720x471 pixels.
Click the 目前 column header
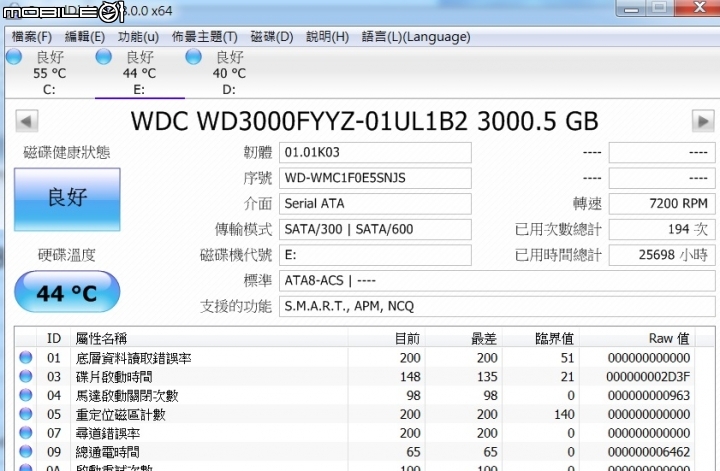coord(387,339)
